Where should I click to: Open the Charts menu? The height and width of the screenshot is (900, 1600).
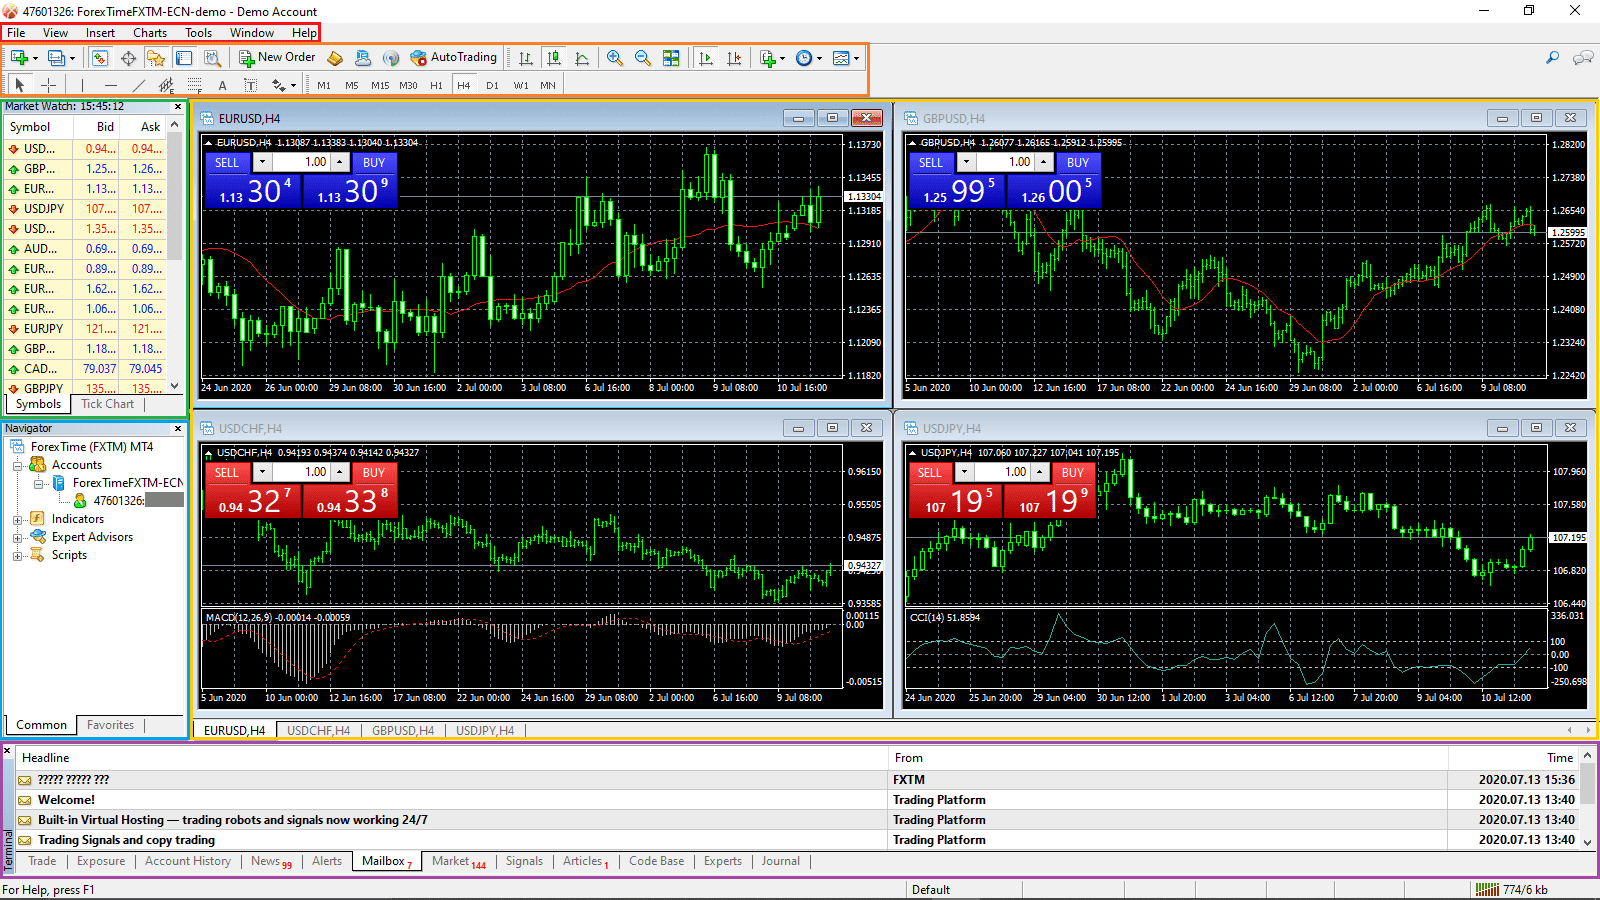[x=149, y=32]
